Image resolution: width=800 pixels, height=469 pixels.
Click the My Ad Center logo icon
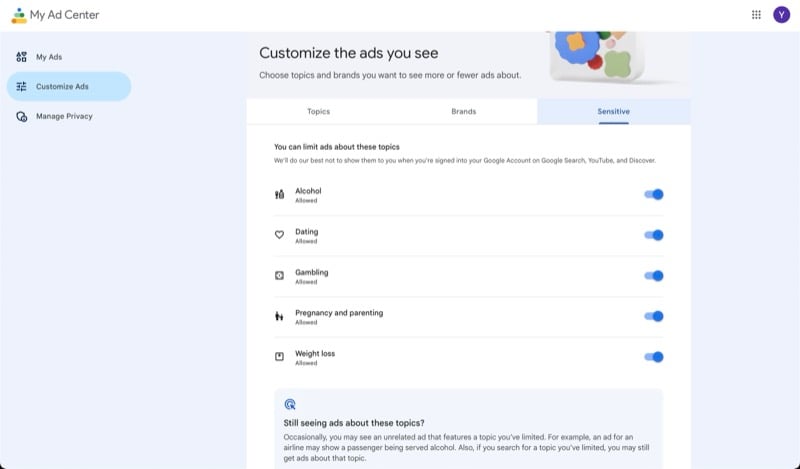[x=18, y=15]
